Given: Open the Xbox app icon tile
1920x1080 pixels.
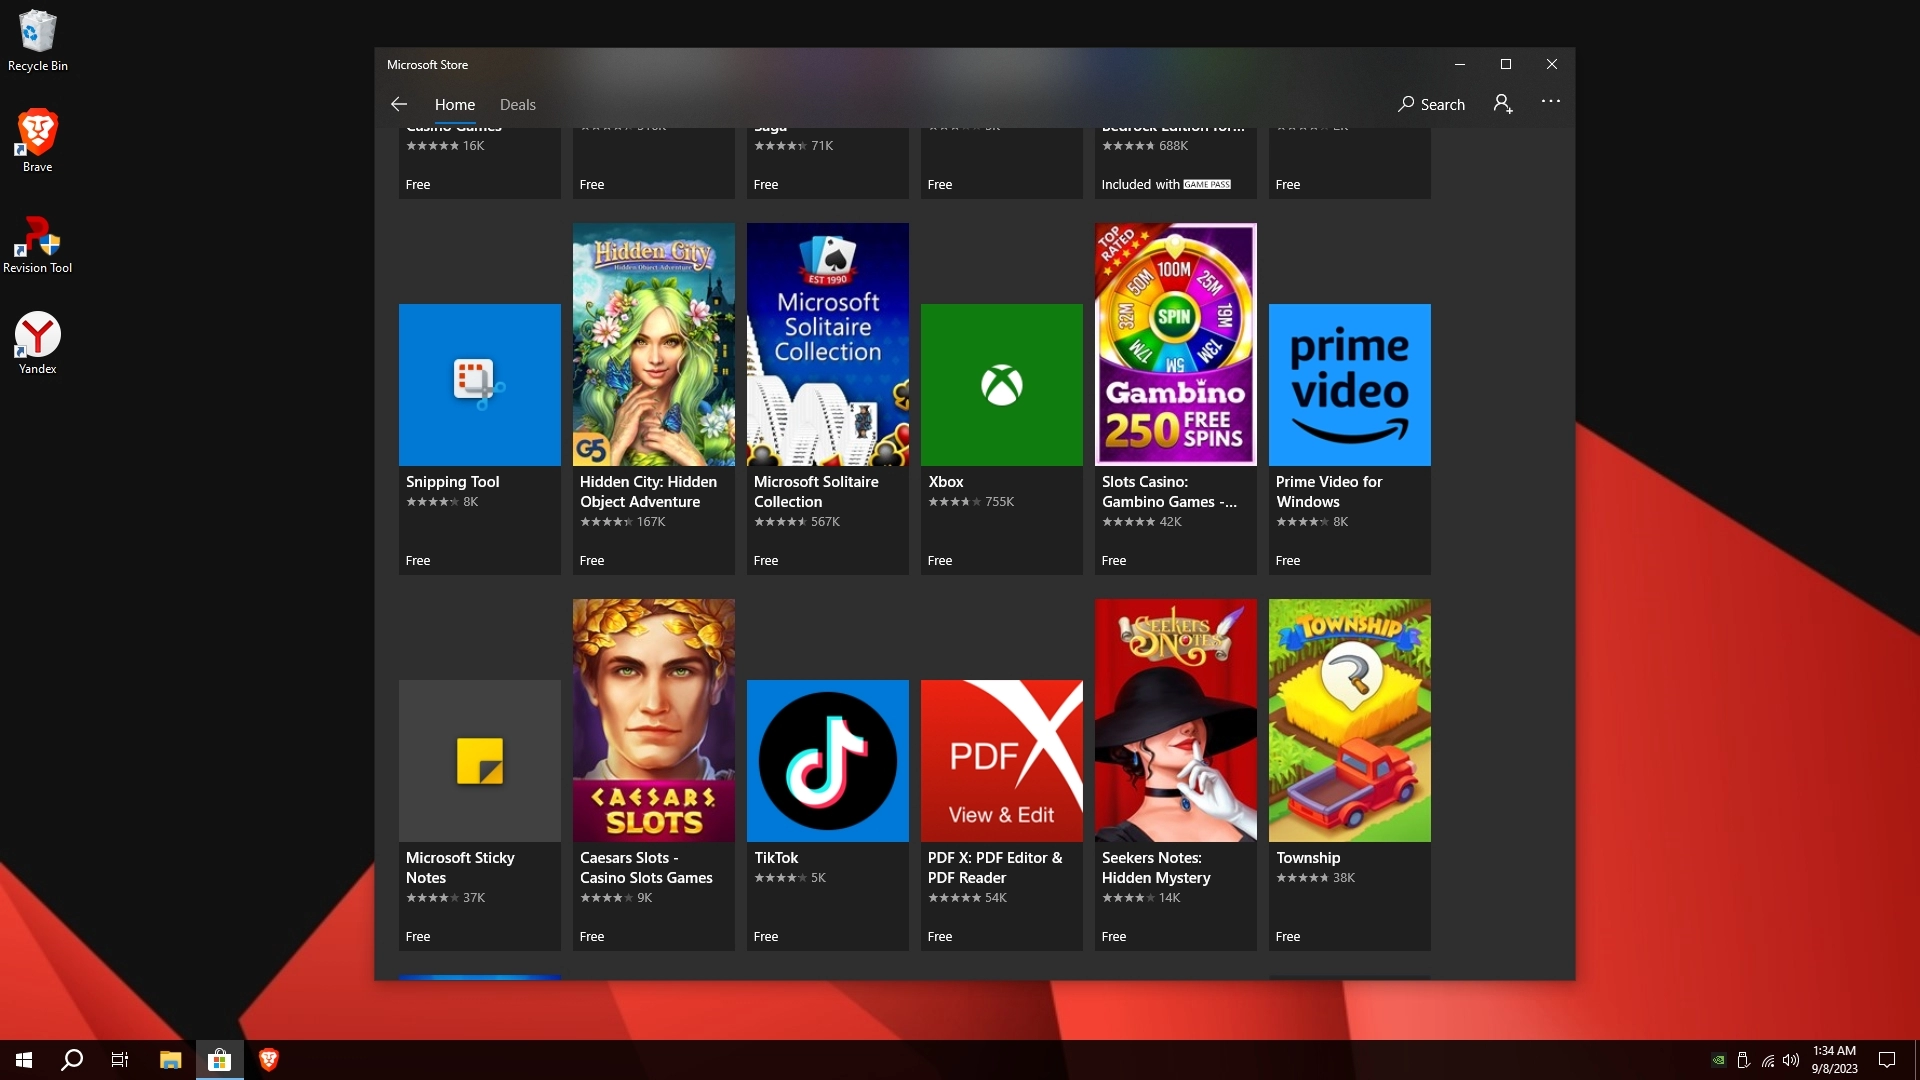Looking at the screenshot, I should point(1001,385).
